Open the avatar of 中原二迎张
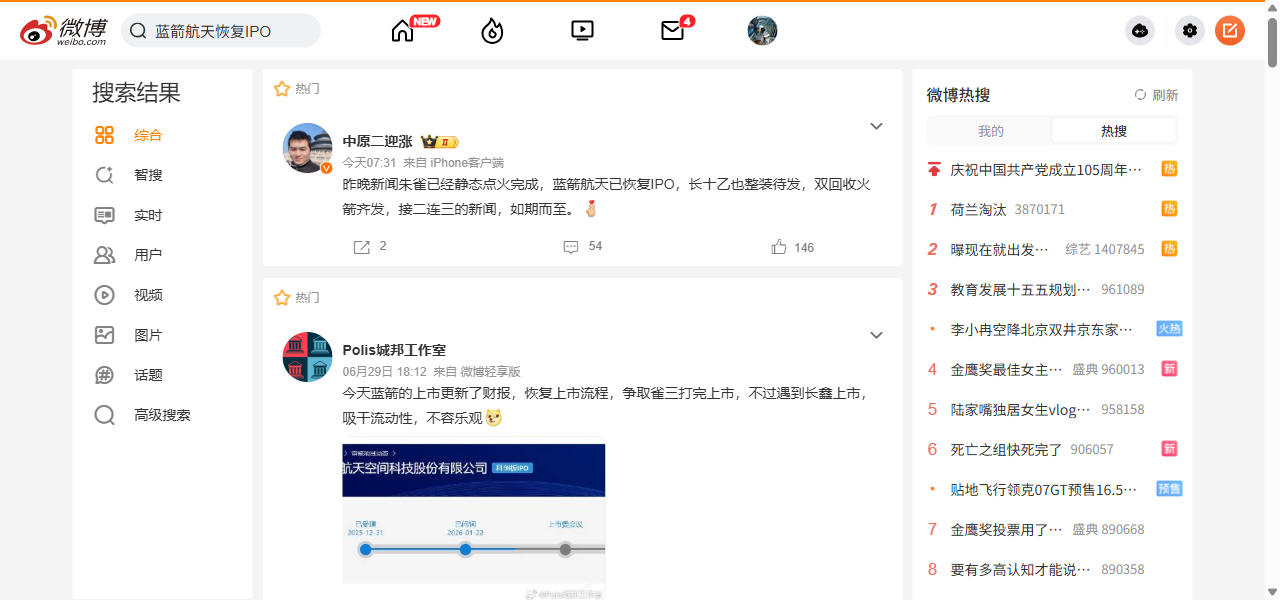 tap(307, 148)
